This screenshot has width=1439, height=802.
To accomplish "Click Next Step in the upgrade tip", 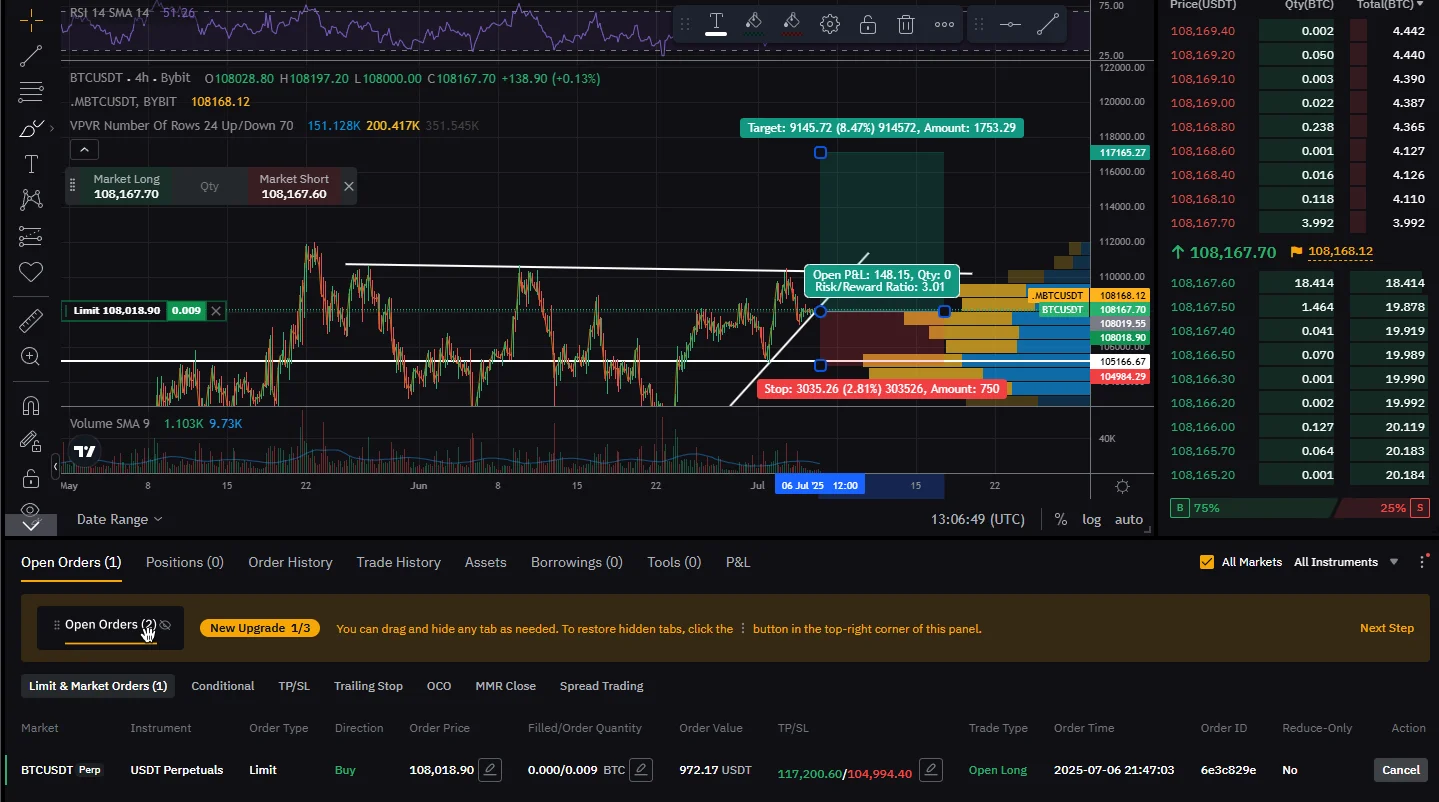I will 1387,628.
